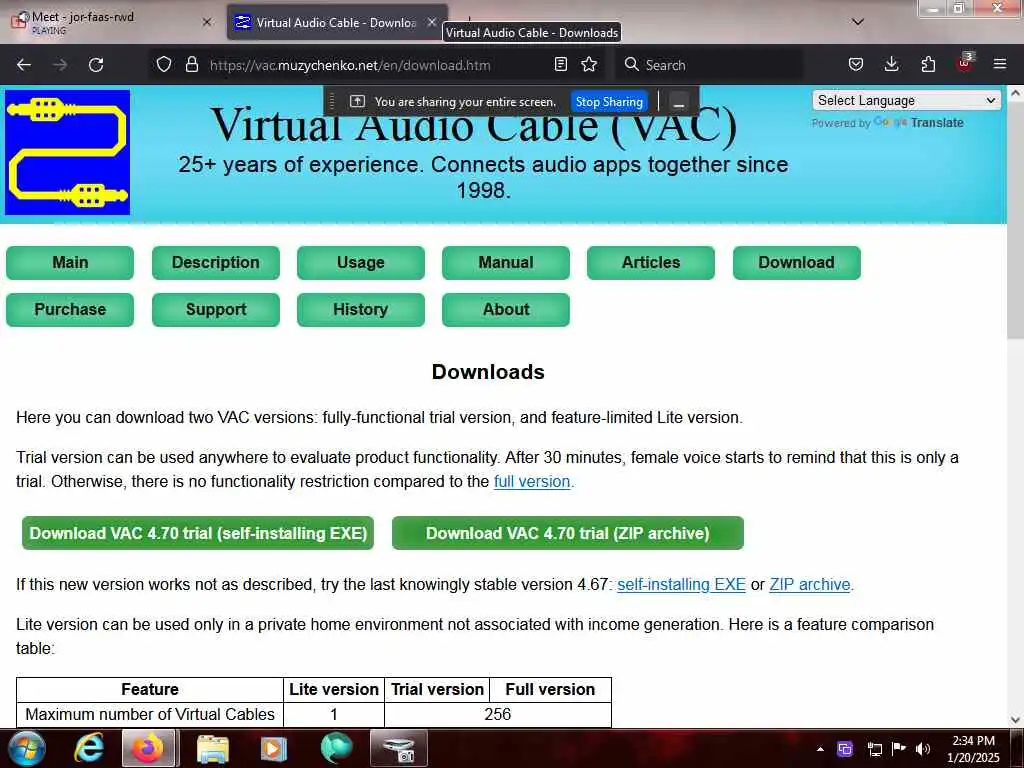
Task: Open the Windows Start orb
Action: (27, 748)
